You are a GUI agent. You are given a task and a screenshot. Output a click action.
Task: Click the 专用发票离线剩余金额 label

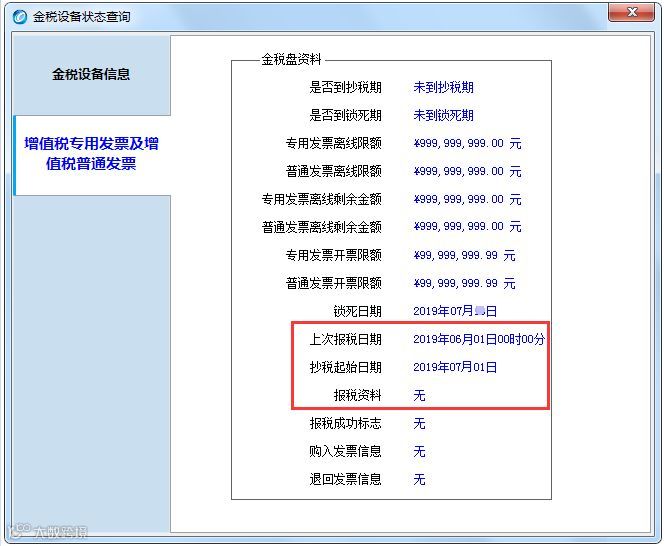click(321, 199)
